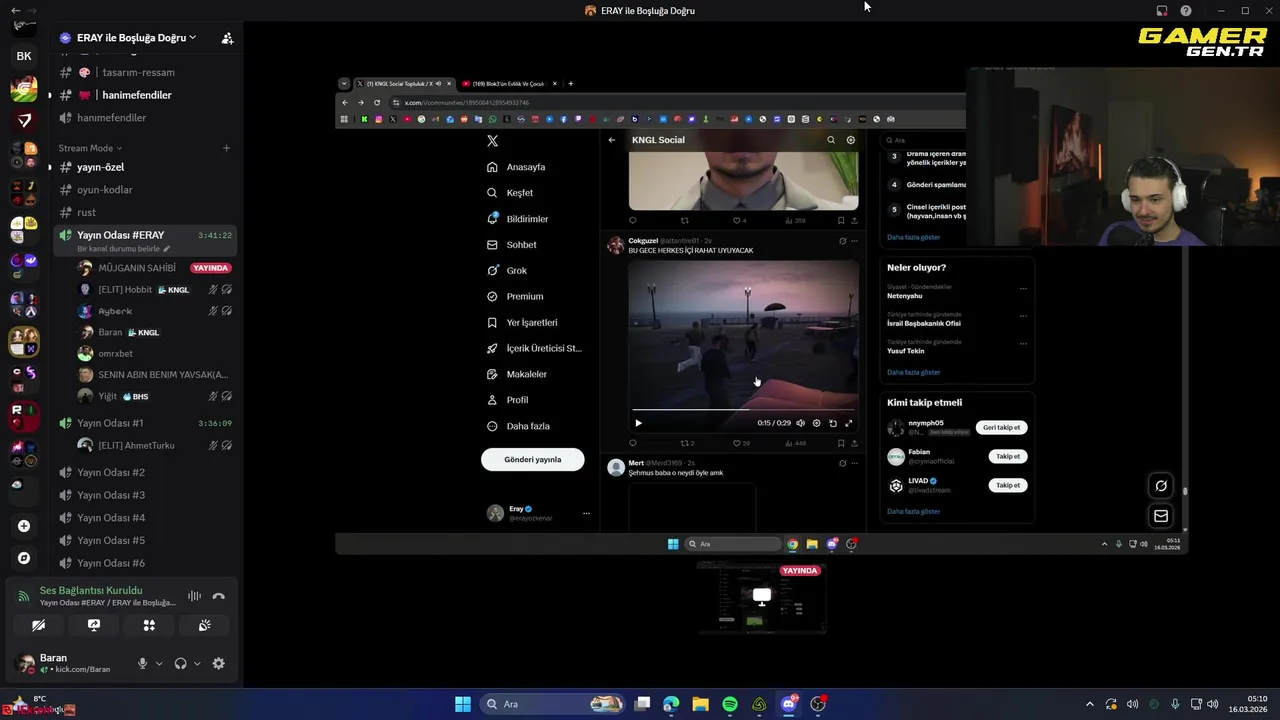
Task: Collapse the Stream Mode category
Action: pos(90,148)
